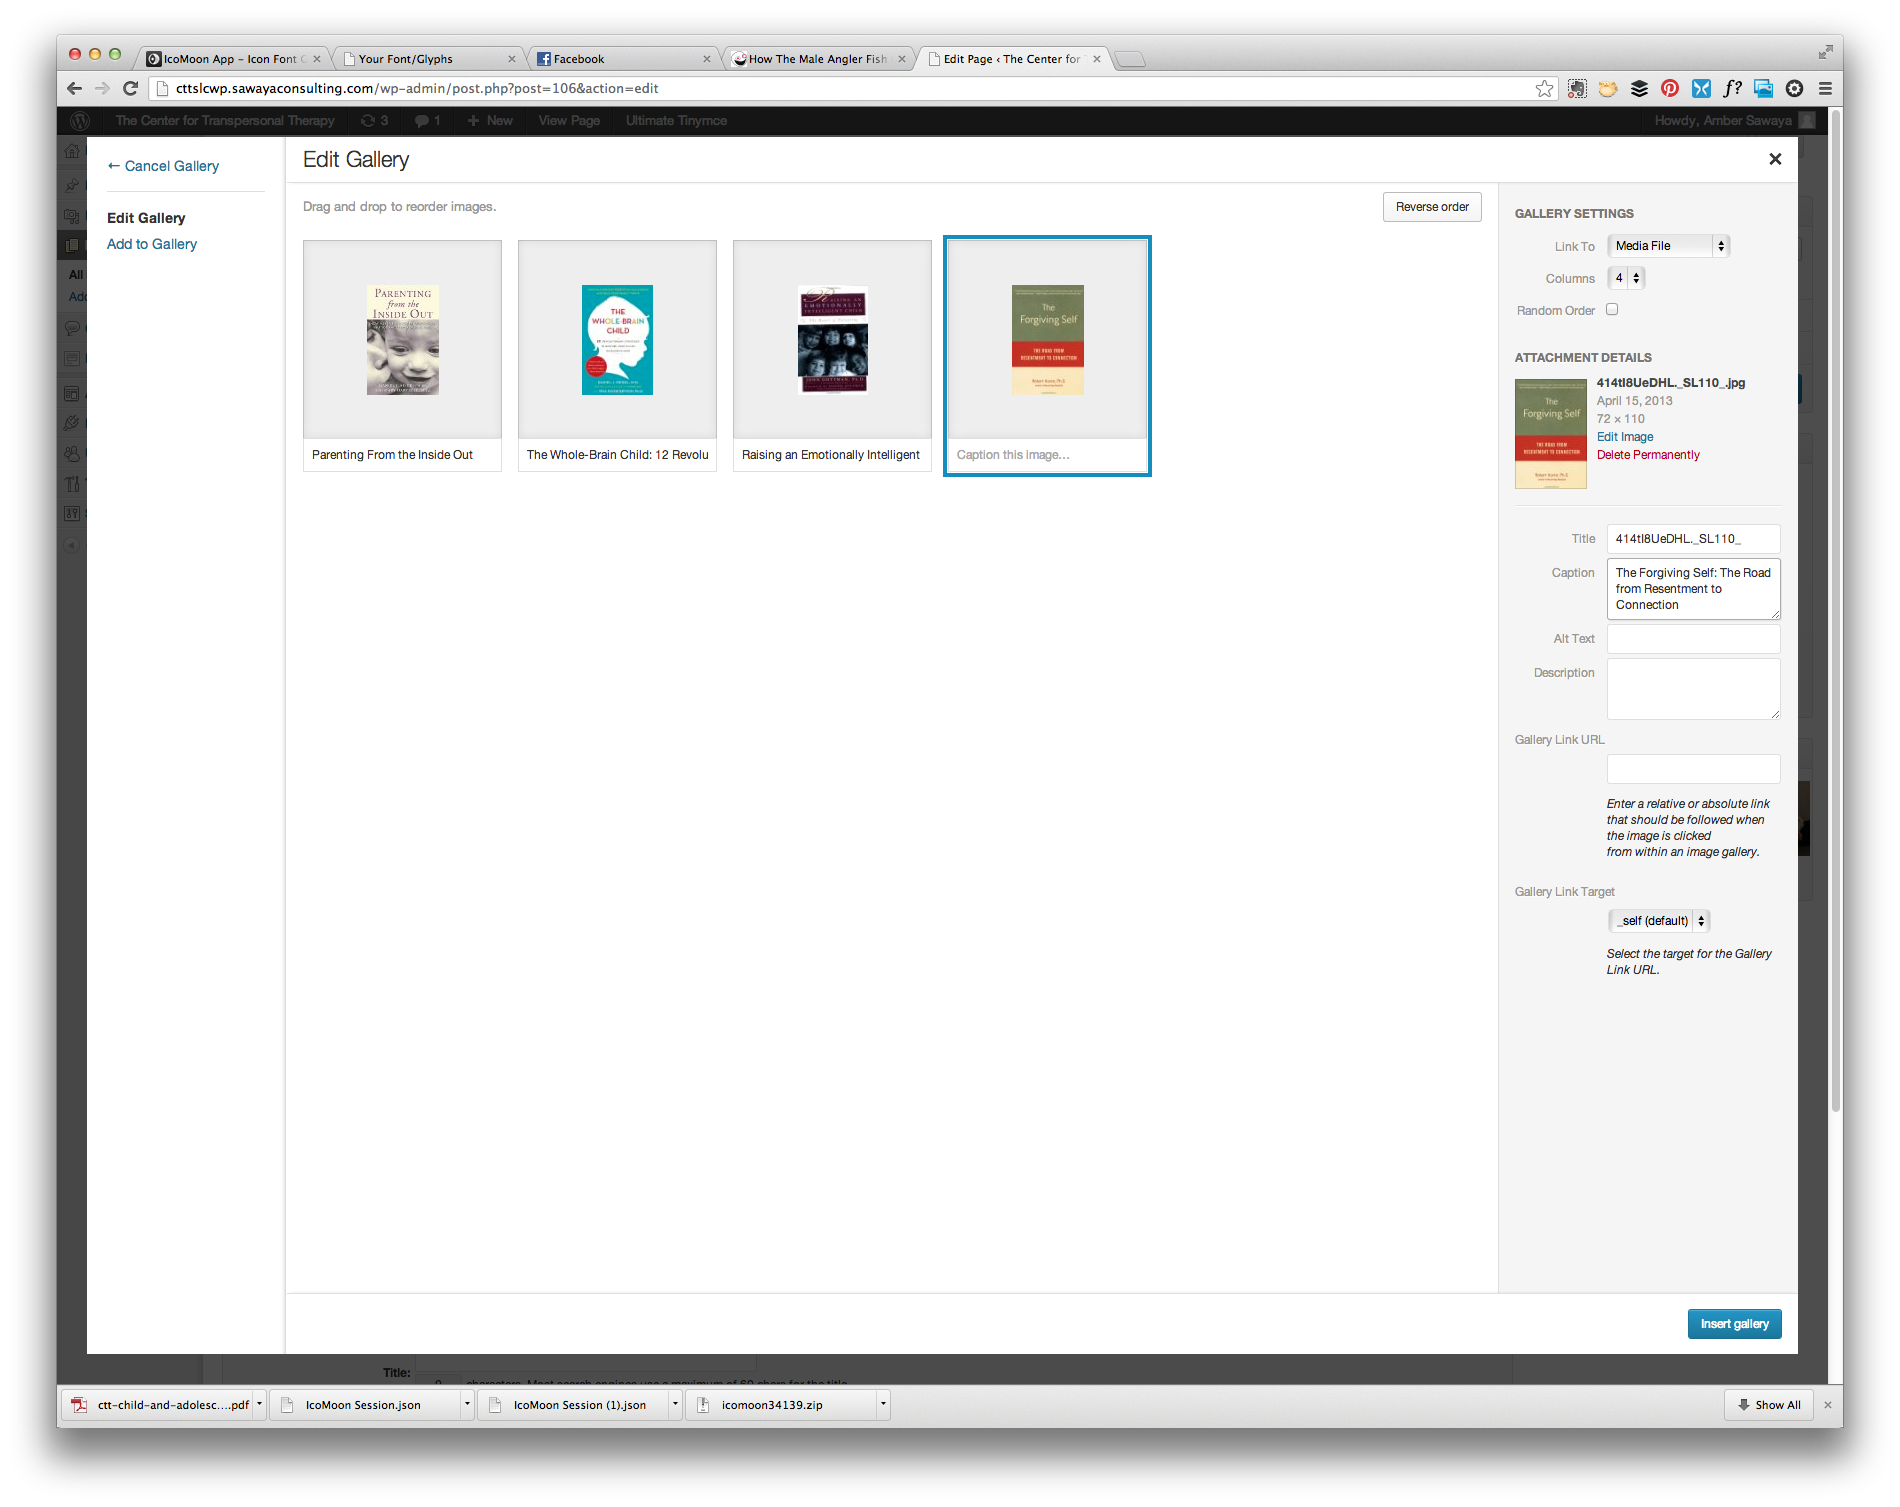Viewport: 1900px width, 1507px height.
Task: Select The Whole-Brain Child thumbnail
Action: pyautogui.click(x=617, y=340)
